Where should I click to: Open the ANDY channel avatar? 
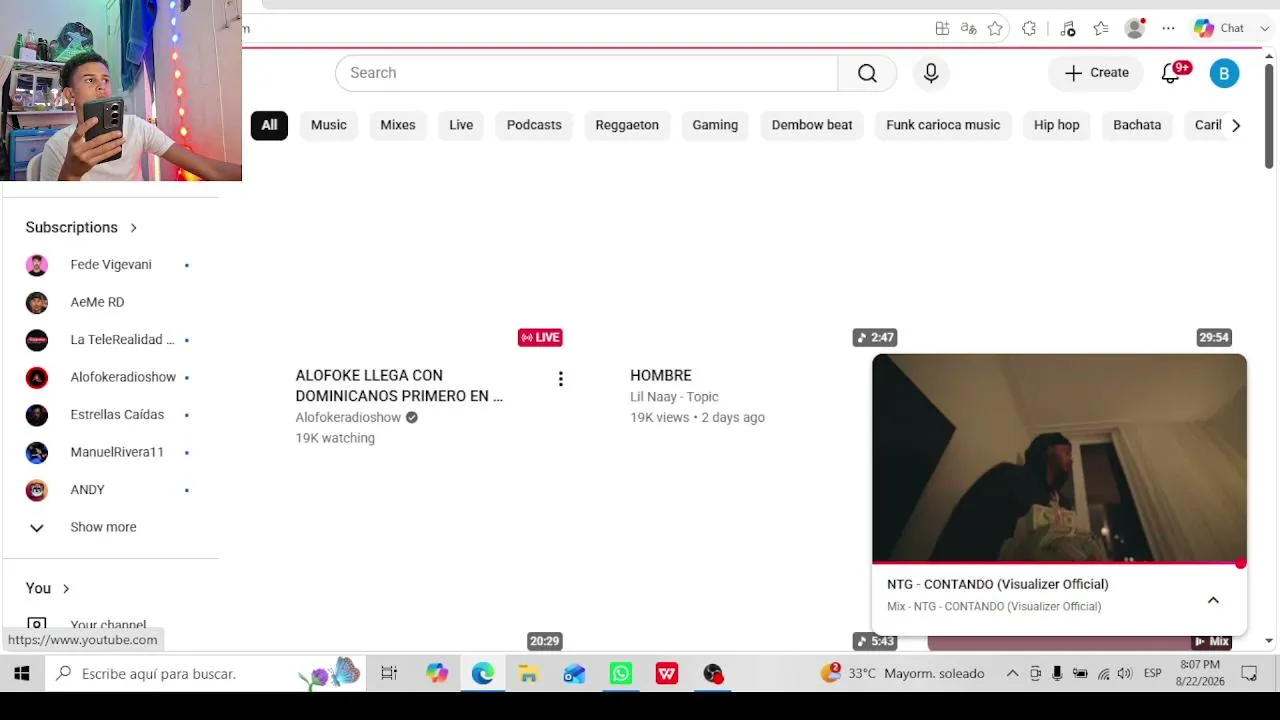tap(37, 490)
